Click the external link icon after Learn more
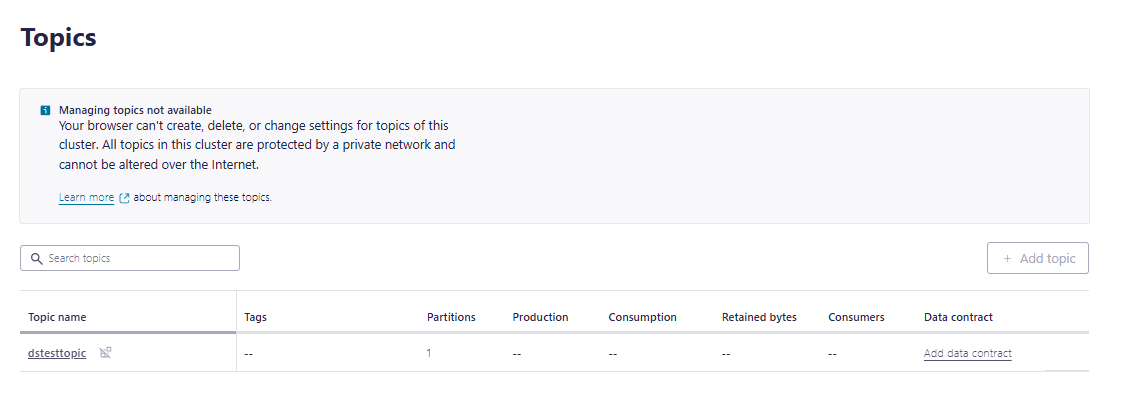Screen dimensions: 1129x407 (x=124, y=197)
